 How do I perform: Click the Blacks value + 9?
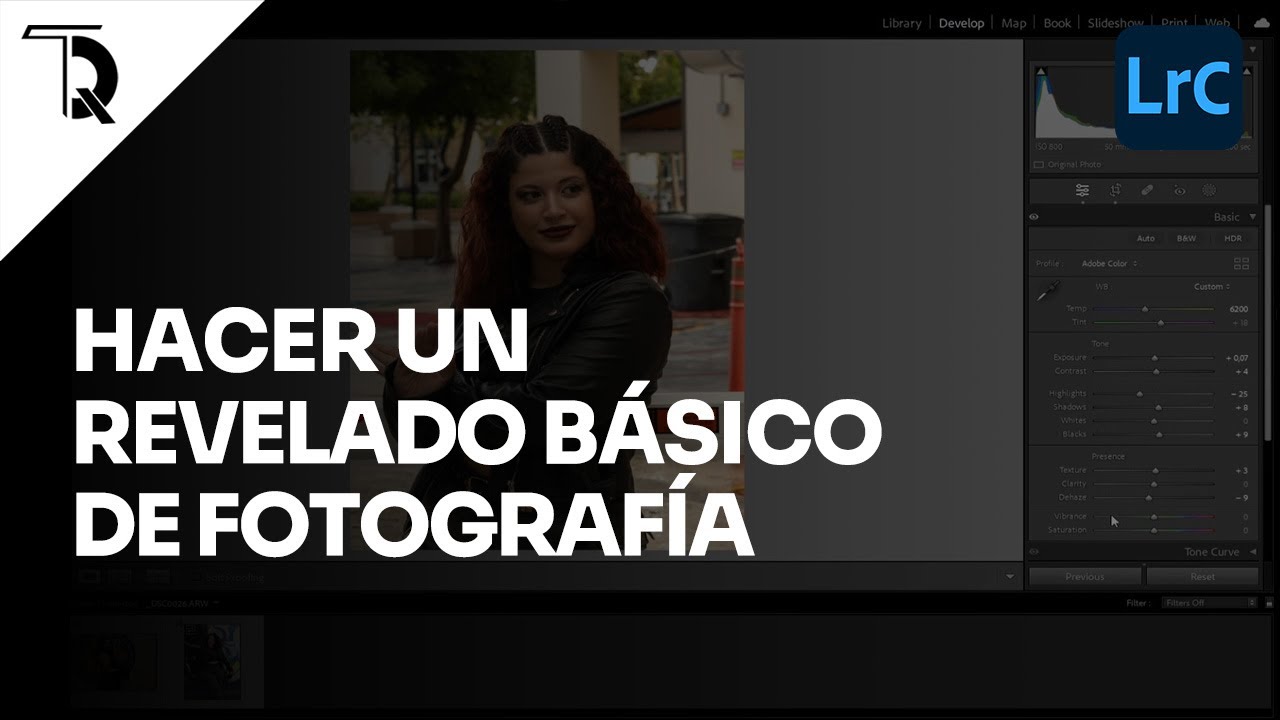coord(1241,435)
